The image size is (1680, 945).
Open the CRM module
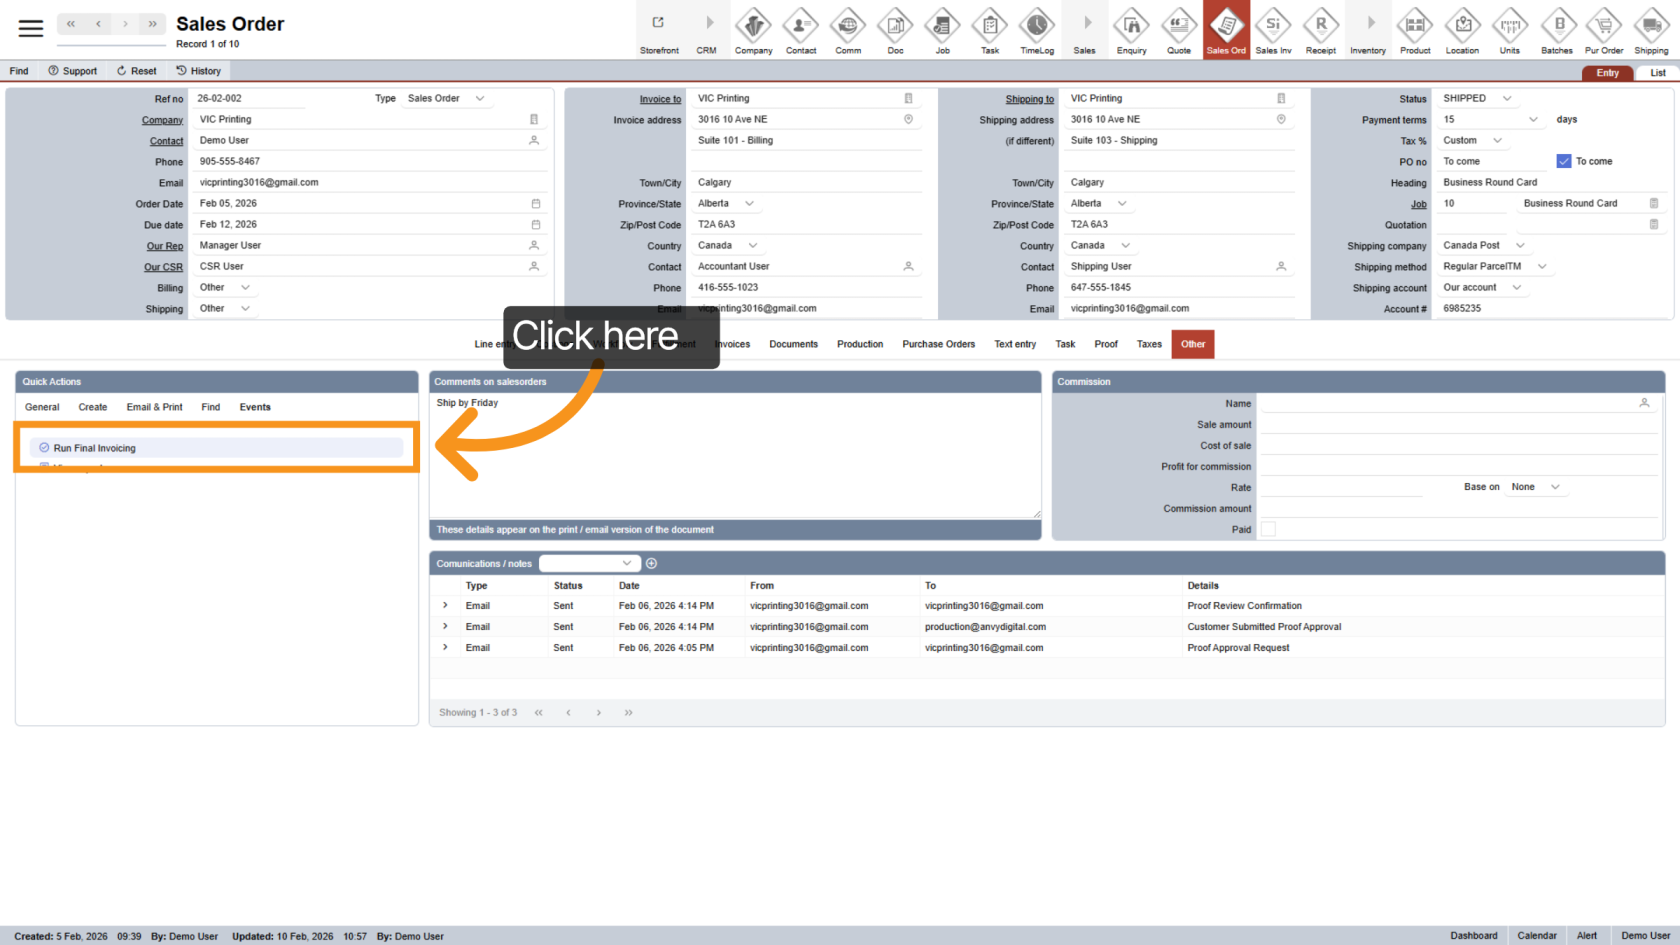point(706,30)
